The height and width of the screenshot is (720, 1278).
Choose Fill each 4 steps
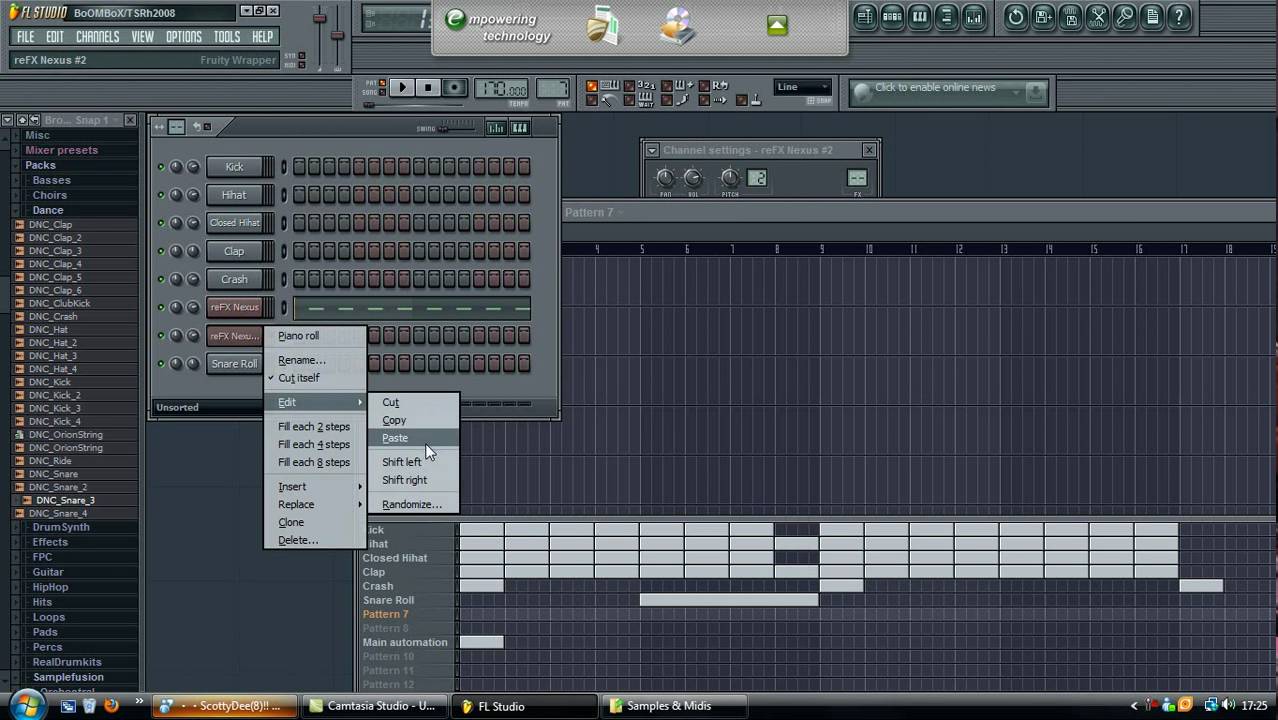coord(314,445)
